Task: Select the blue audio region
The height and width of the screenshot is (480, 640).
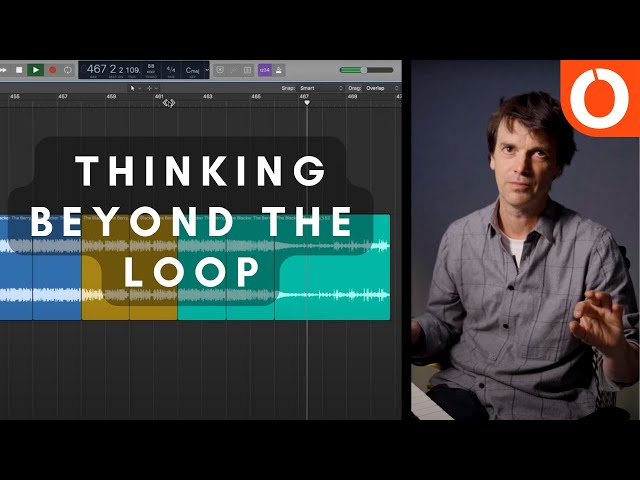Action: coord(40,267)
